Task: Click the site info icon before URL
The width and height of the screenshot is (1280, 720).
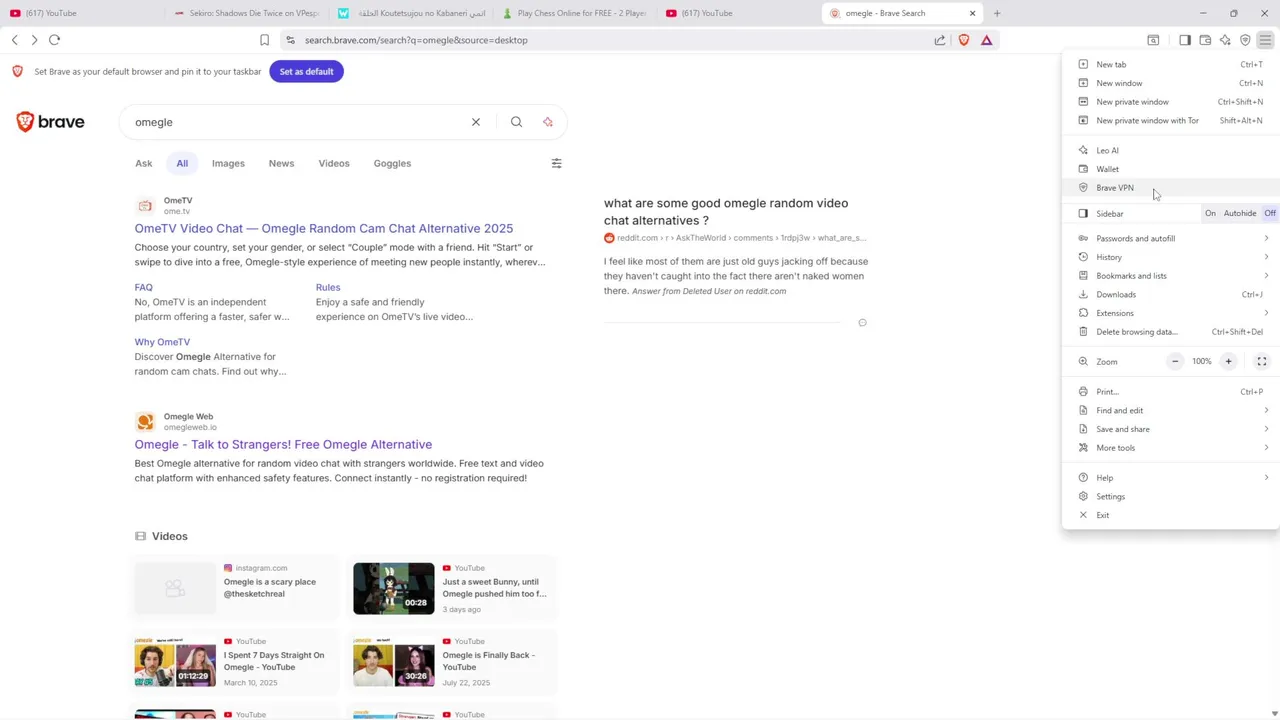Action: 290,40
